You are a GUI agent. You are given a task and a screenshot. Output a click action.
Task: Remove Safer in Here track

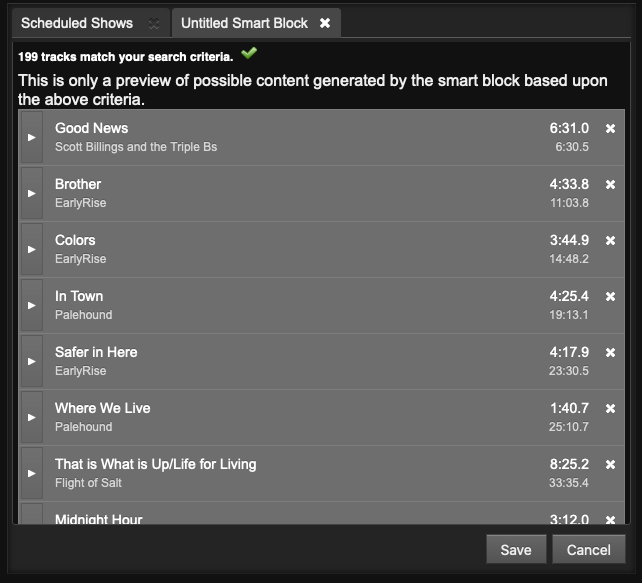point(610,353)
